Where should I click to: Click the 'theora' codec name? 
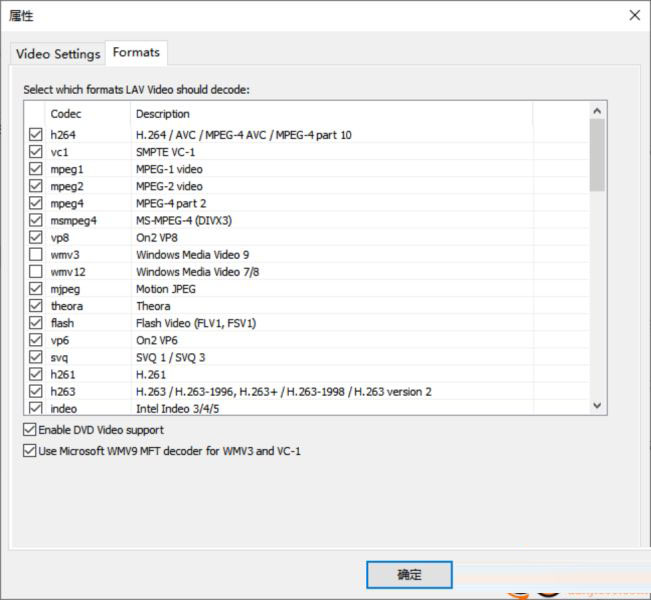67,306
